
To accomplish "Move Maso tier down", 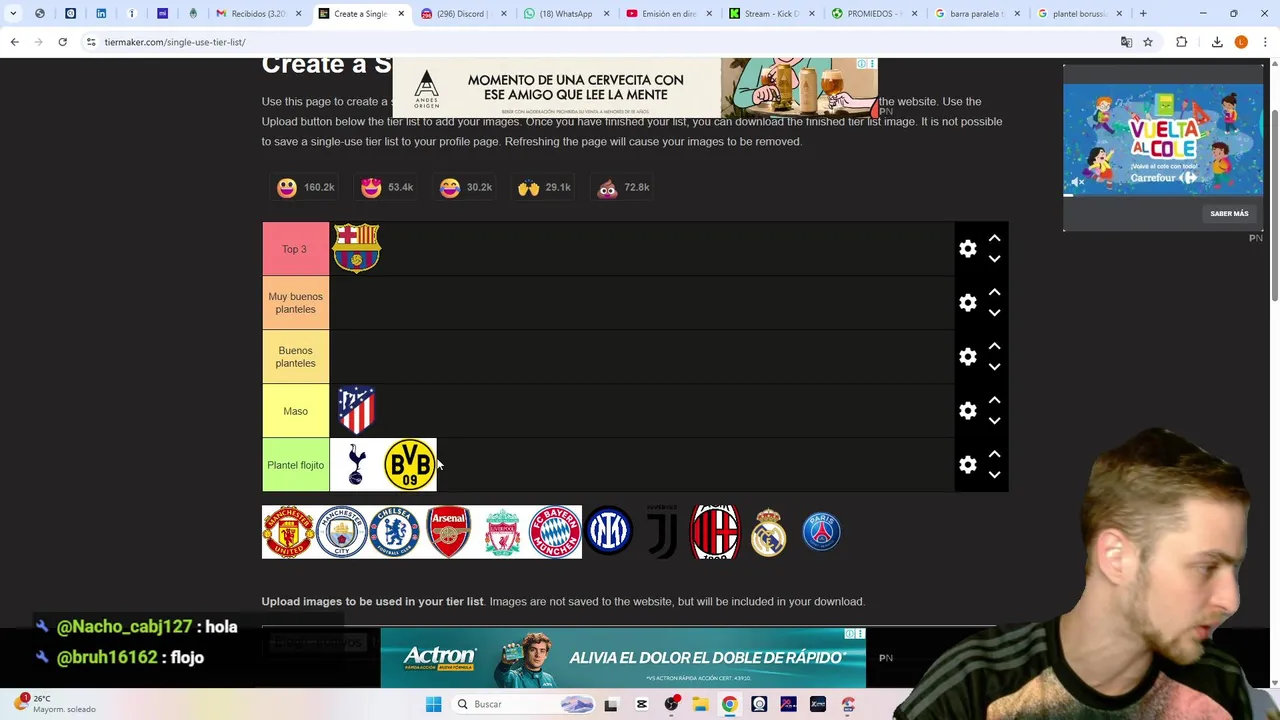I will [x=994, y=421].
